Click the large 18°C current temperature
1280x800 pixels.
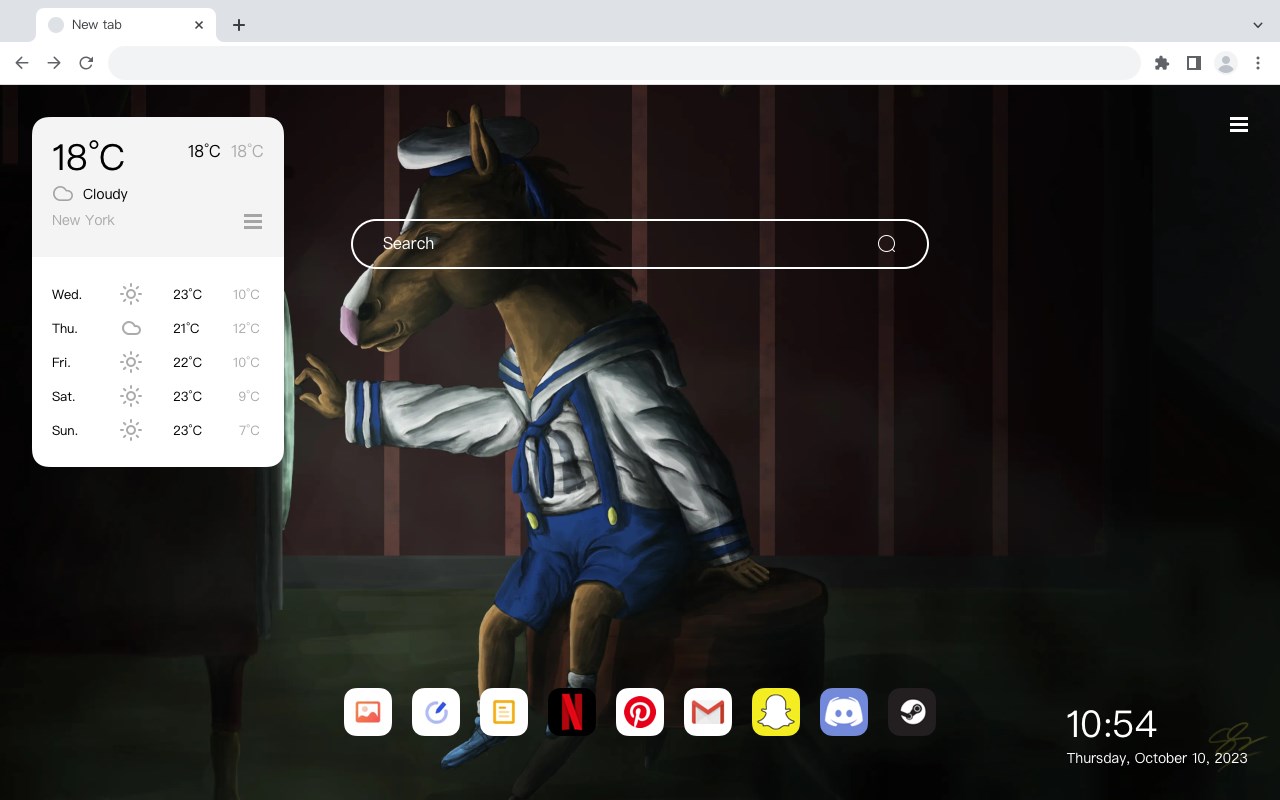[x=88, y=157]
